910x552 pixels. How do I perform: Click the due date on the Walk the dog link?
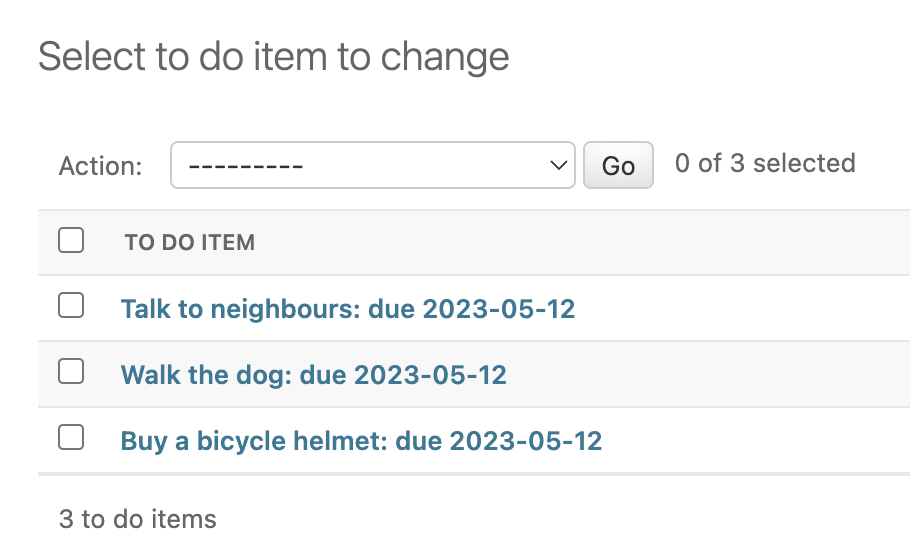(430, 375)
